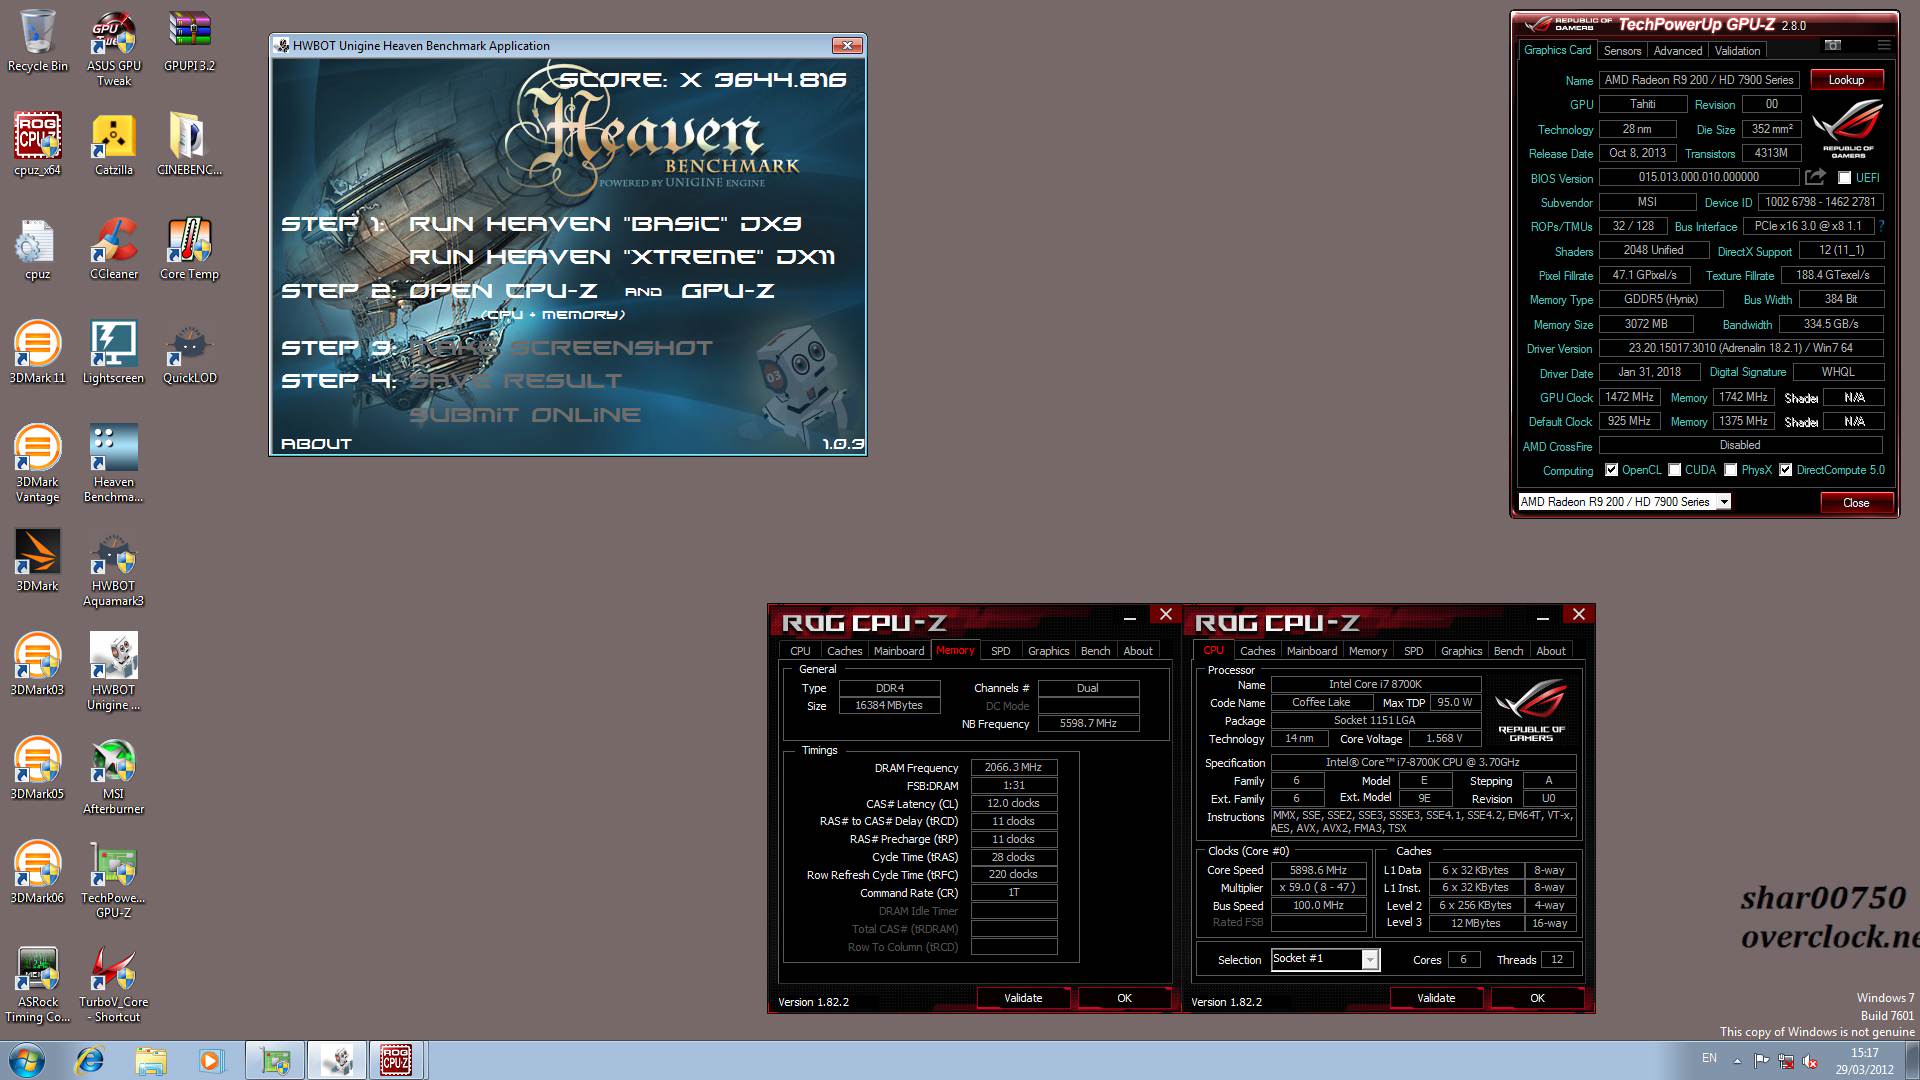
Task: Open the QuickLOD desktop icon
Action: click(x=189, y=353)
